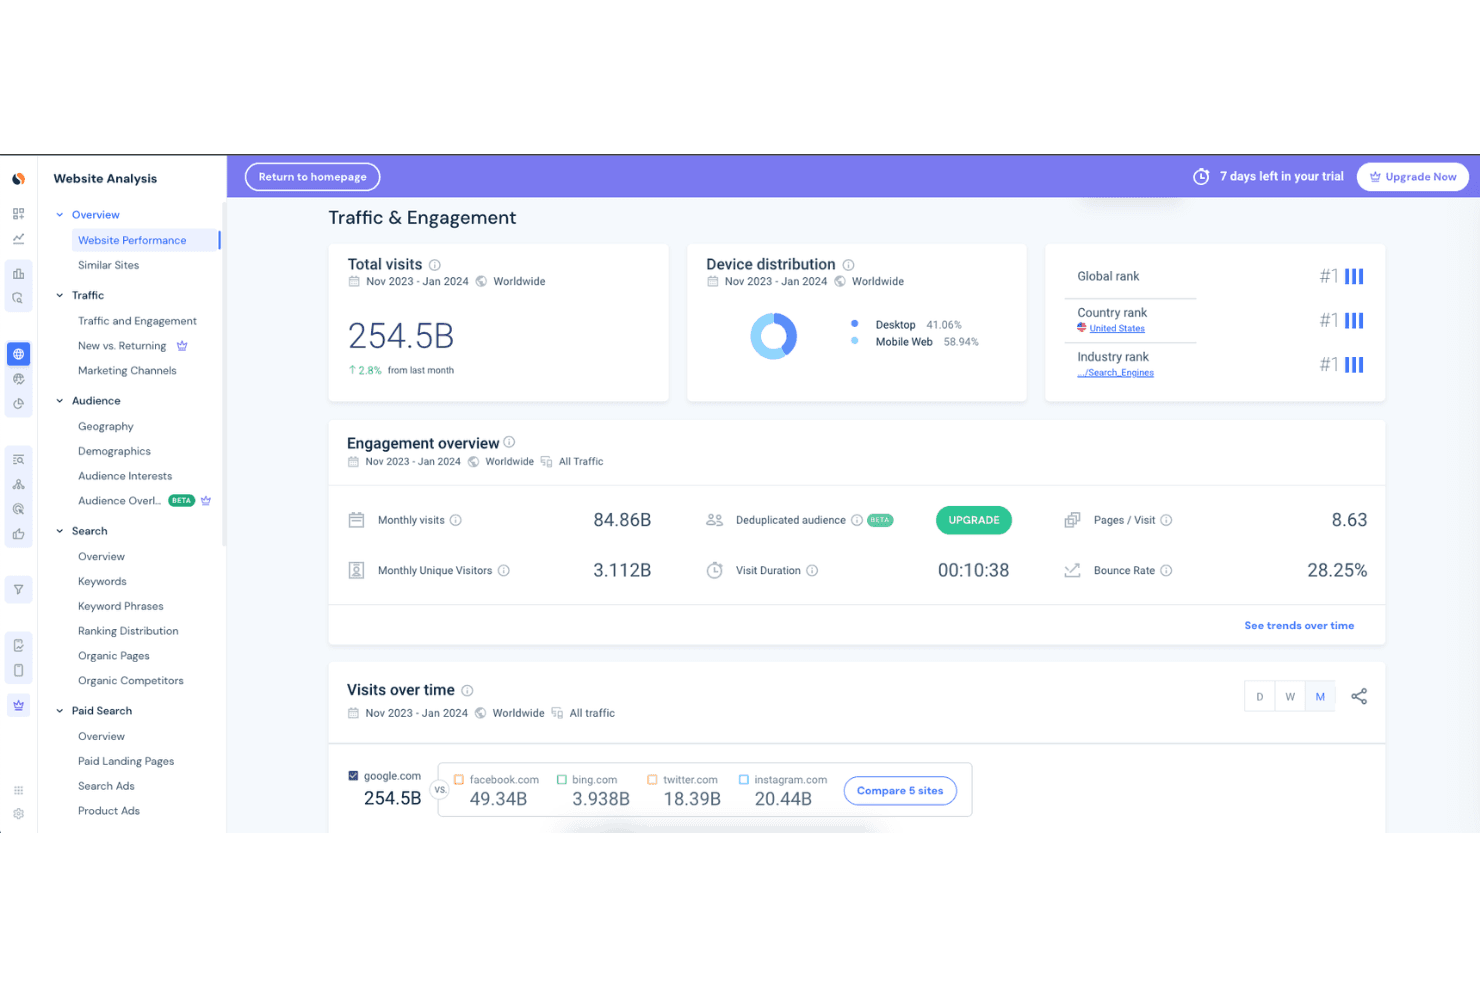1480x987 pixels.
Task: Open the United States country rank link
Action: click(x=1117, y=329)
